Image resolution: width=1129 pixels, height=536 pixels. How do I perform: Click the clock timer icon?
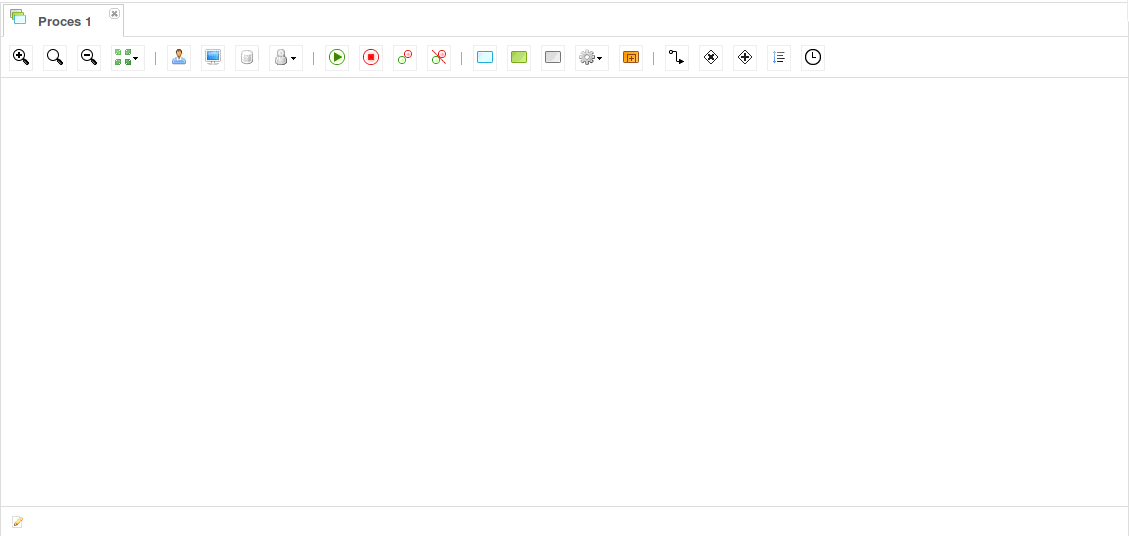(813, 58)
